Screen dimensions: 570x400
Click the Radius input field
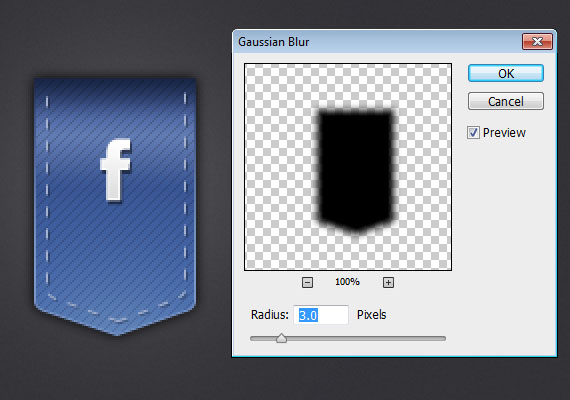(321, 315)
